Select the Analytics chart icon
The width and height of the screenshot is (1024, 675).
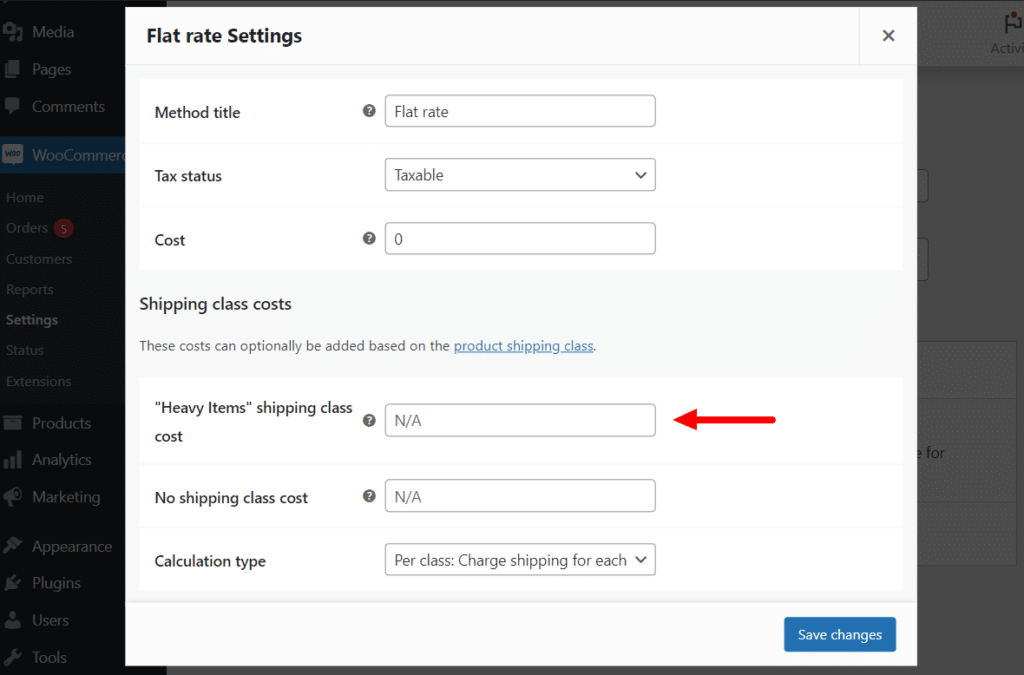14,459
